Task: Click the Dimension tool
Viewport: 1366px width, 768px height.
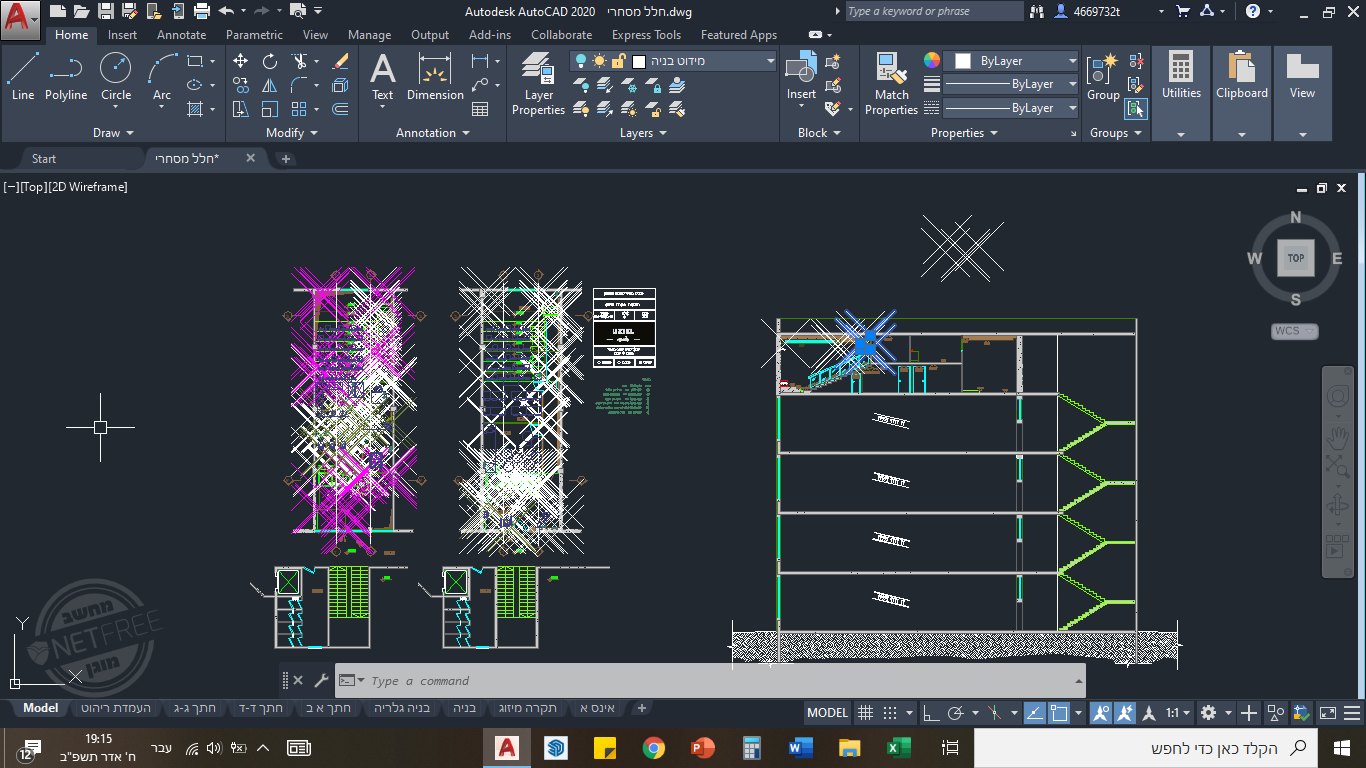Action: click(x=435, y=77)
